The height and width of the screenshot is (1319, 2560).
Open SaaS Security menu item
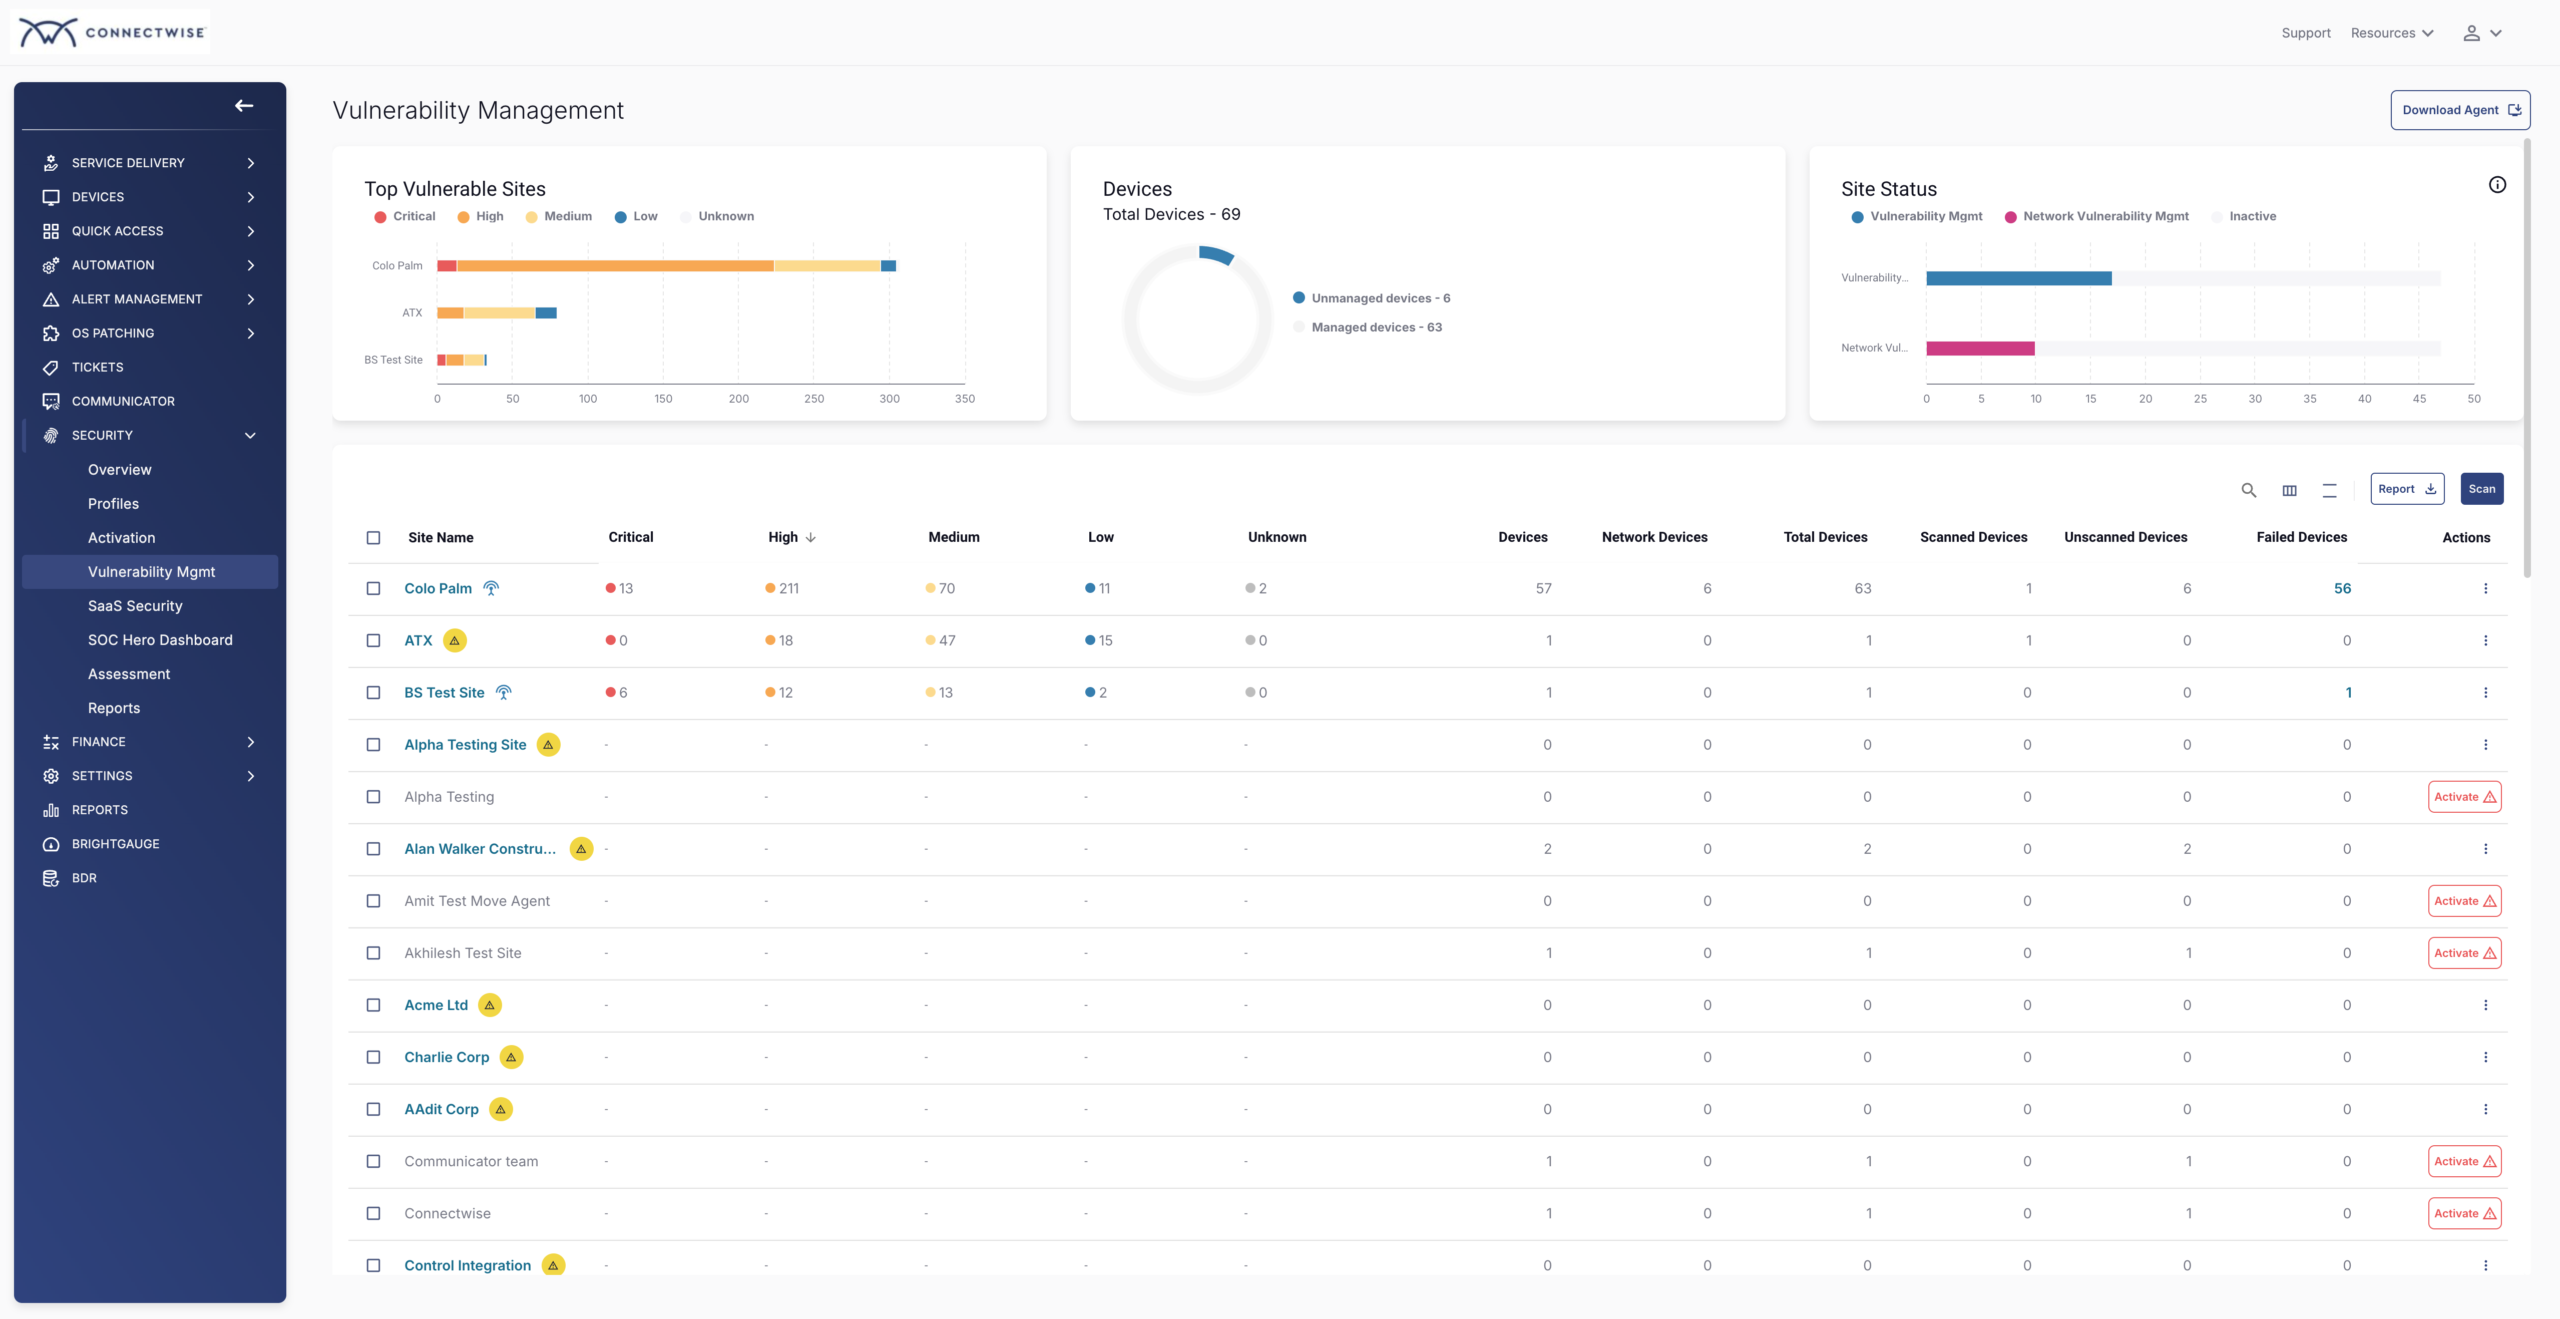tap(135, 606)
